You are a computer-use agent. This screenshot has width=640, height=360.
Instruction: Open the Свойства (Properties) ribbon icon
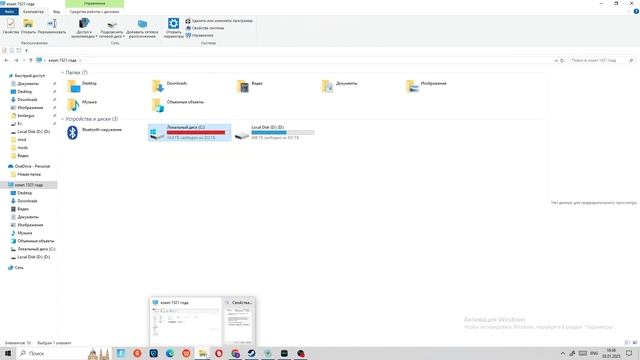point(11,26)
